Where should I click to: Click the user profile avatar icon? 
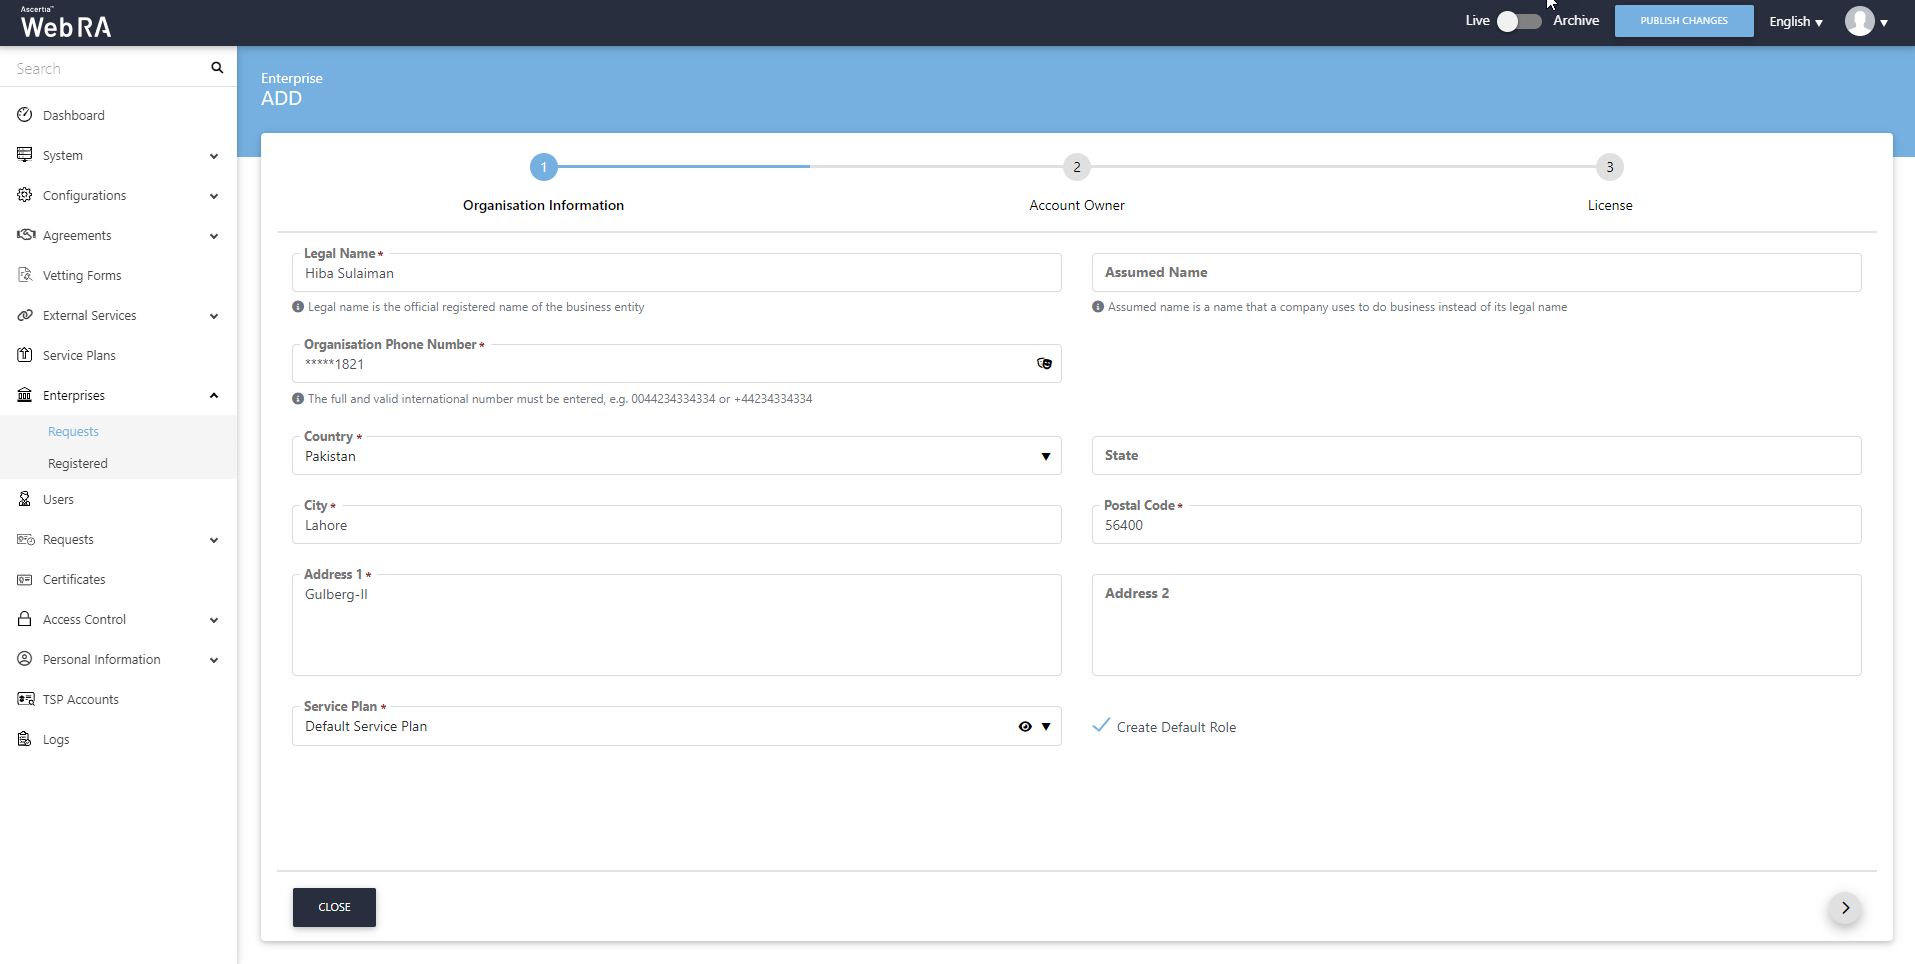1859,21
